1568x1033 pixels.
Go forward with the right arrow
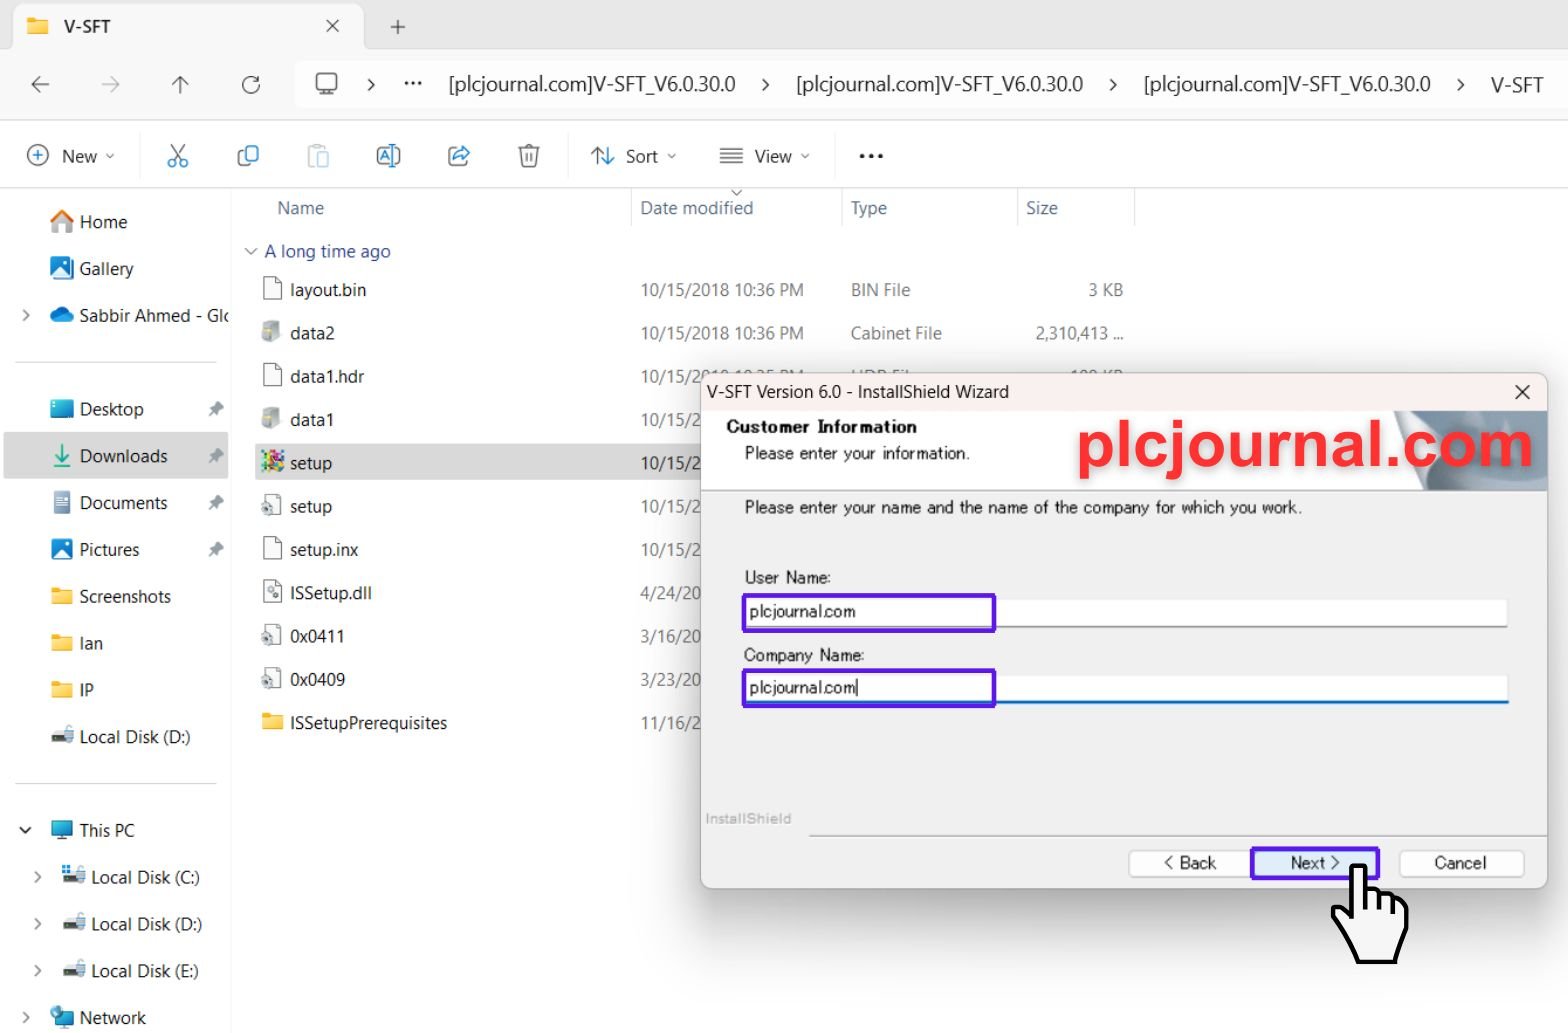click(110, 85)
